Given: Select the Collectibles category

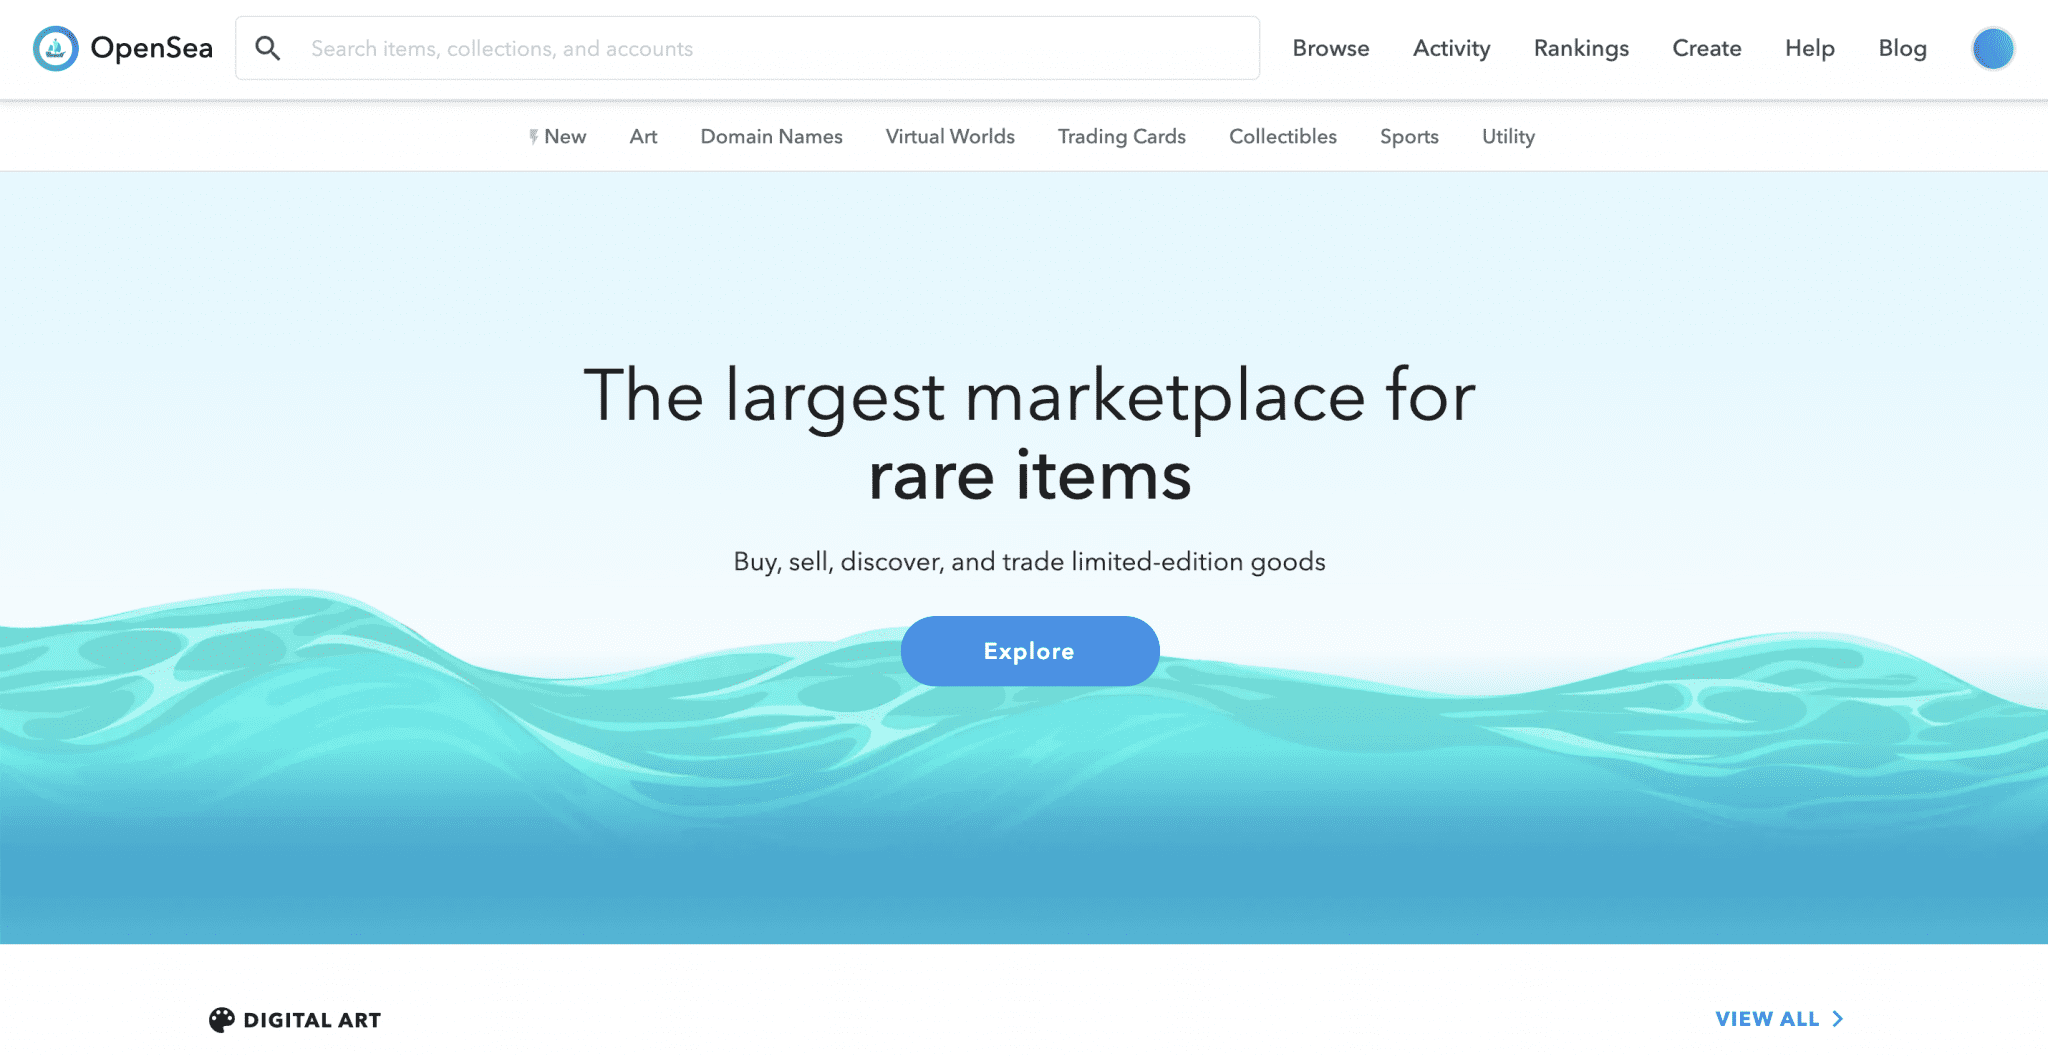Looking at the screenshot, I should point(1282,137).
